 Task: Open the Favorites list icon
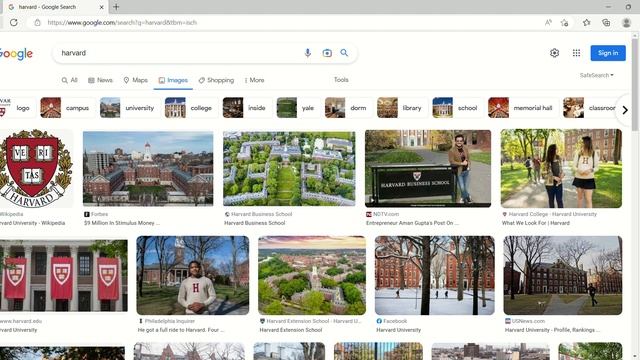587,22
